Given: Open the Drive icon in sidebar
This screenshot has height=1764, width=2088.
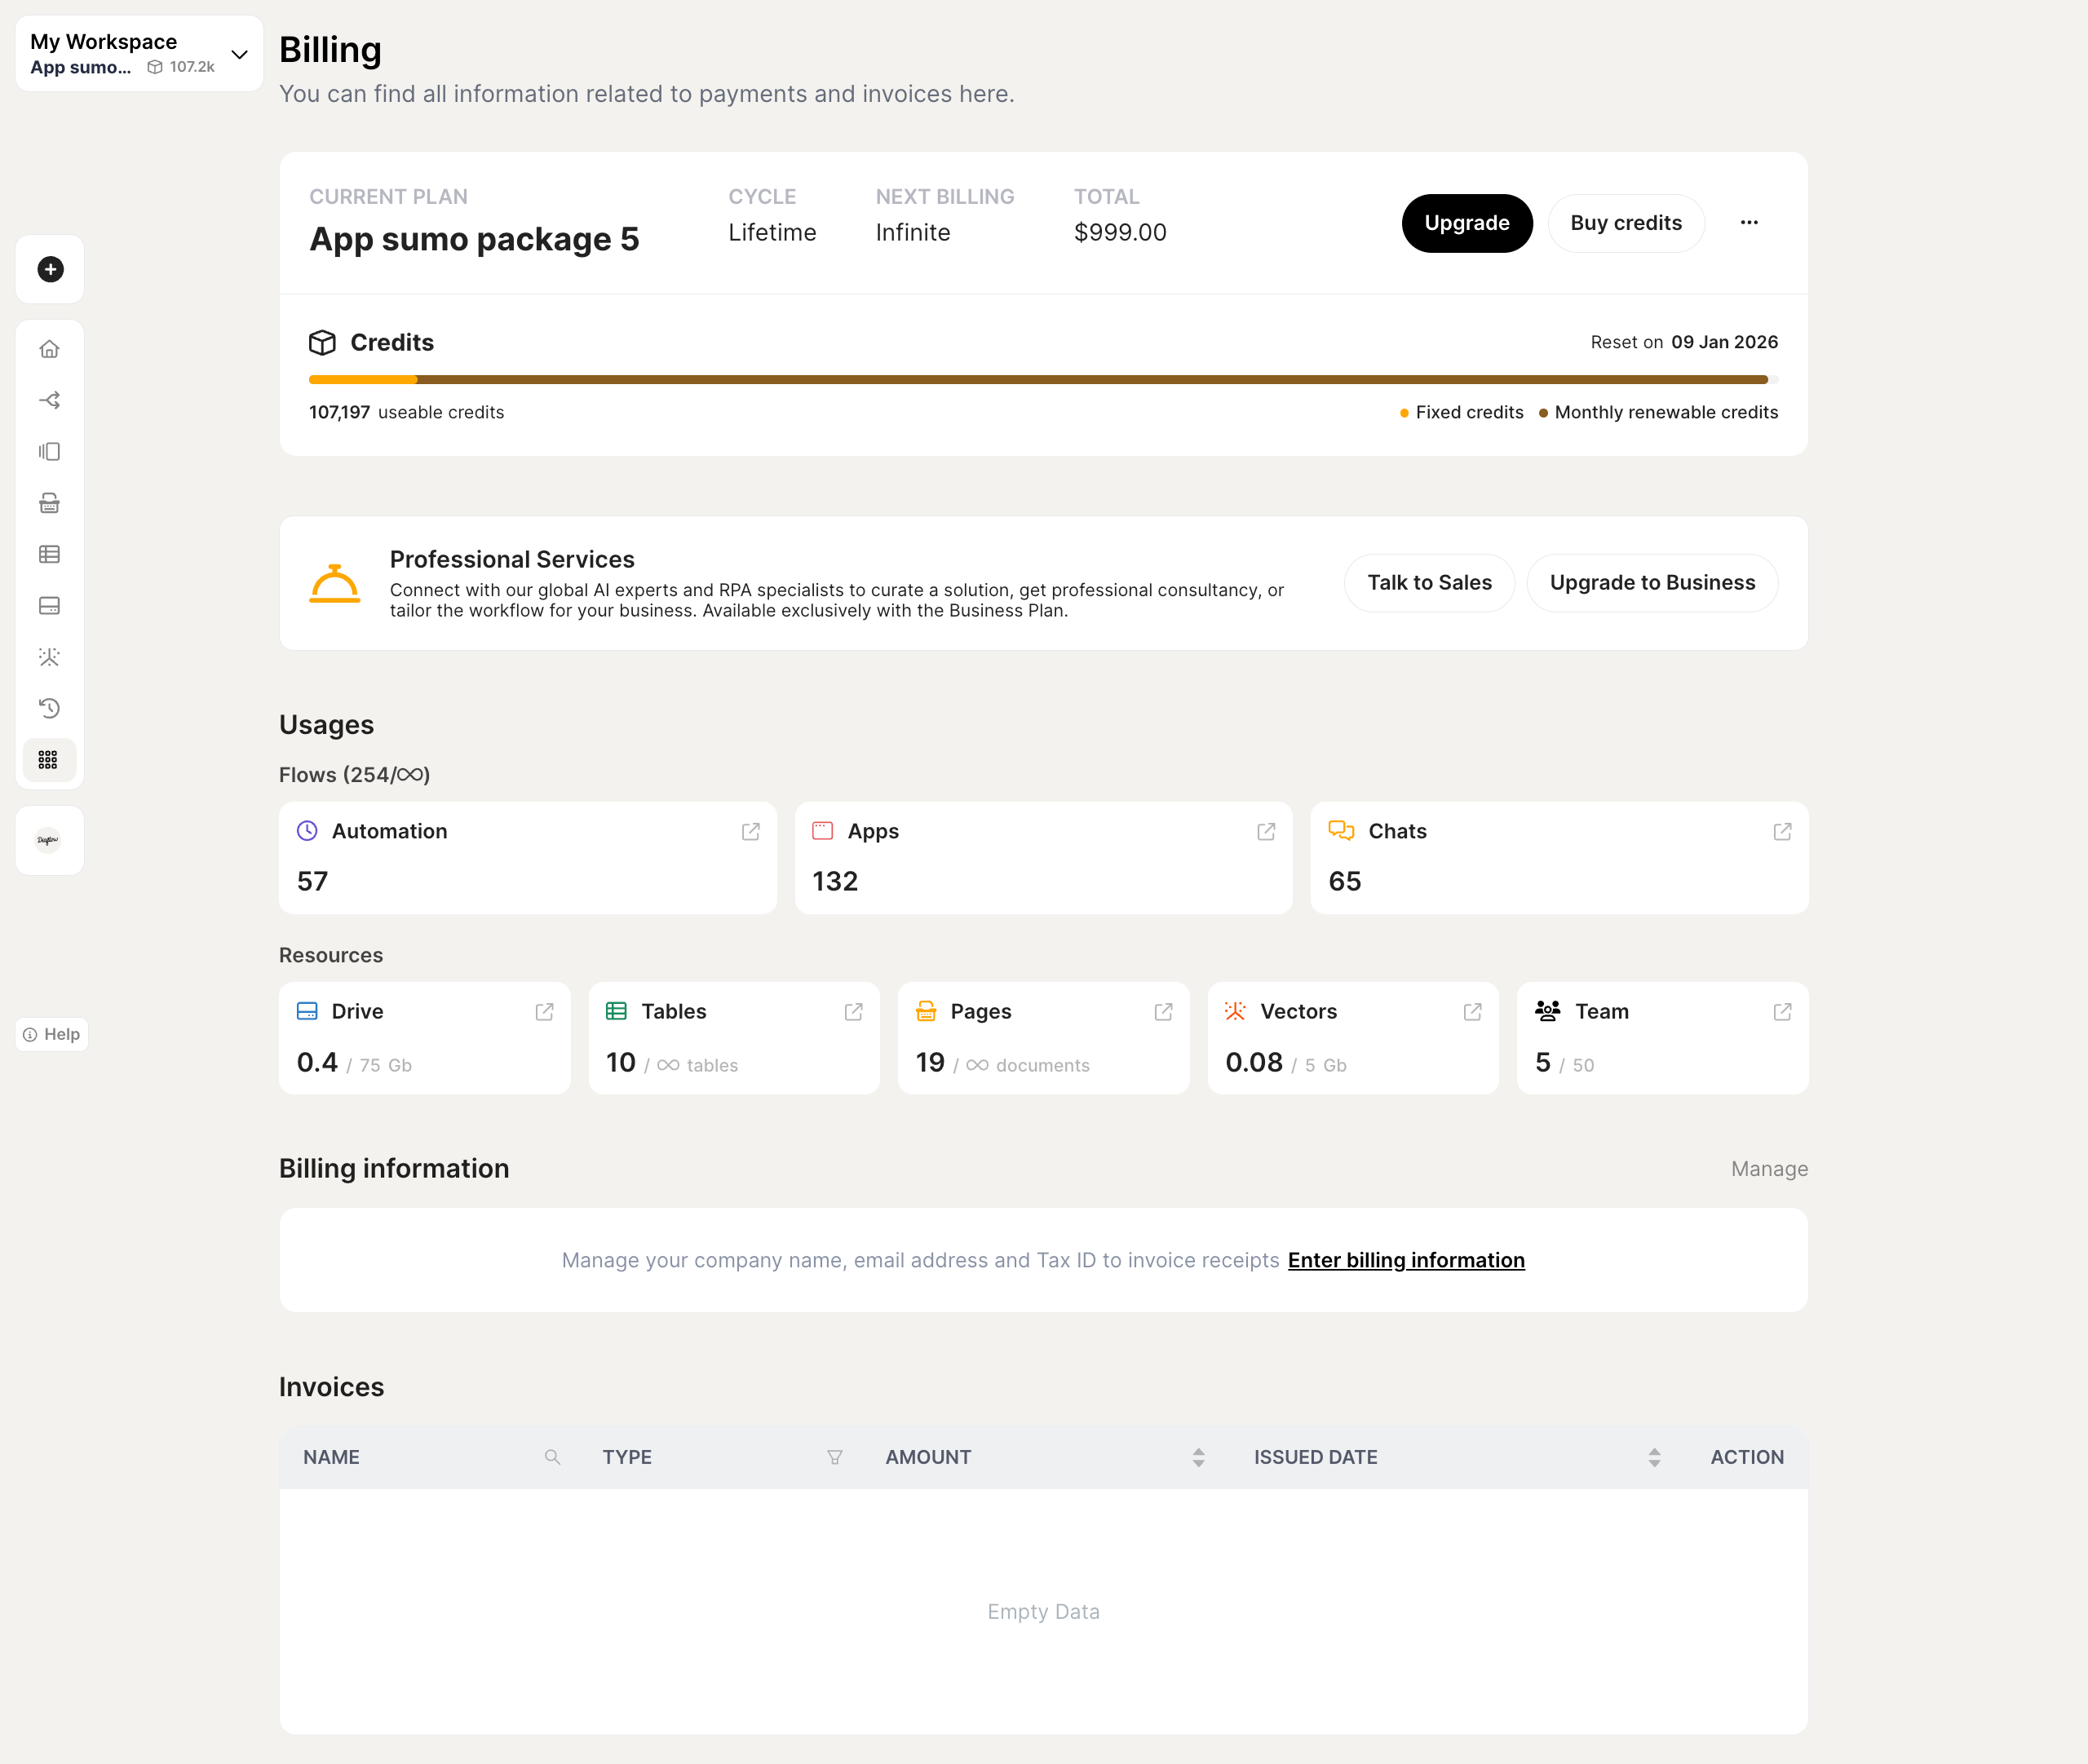Looking at the screenshot, I should tap(49, 606).
